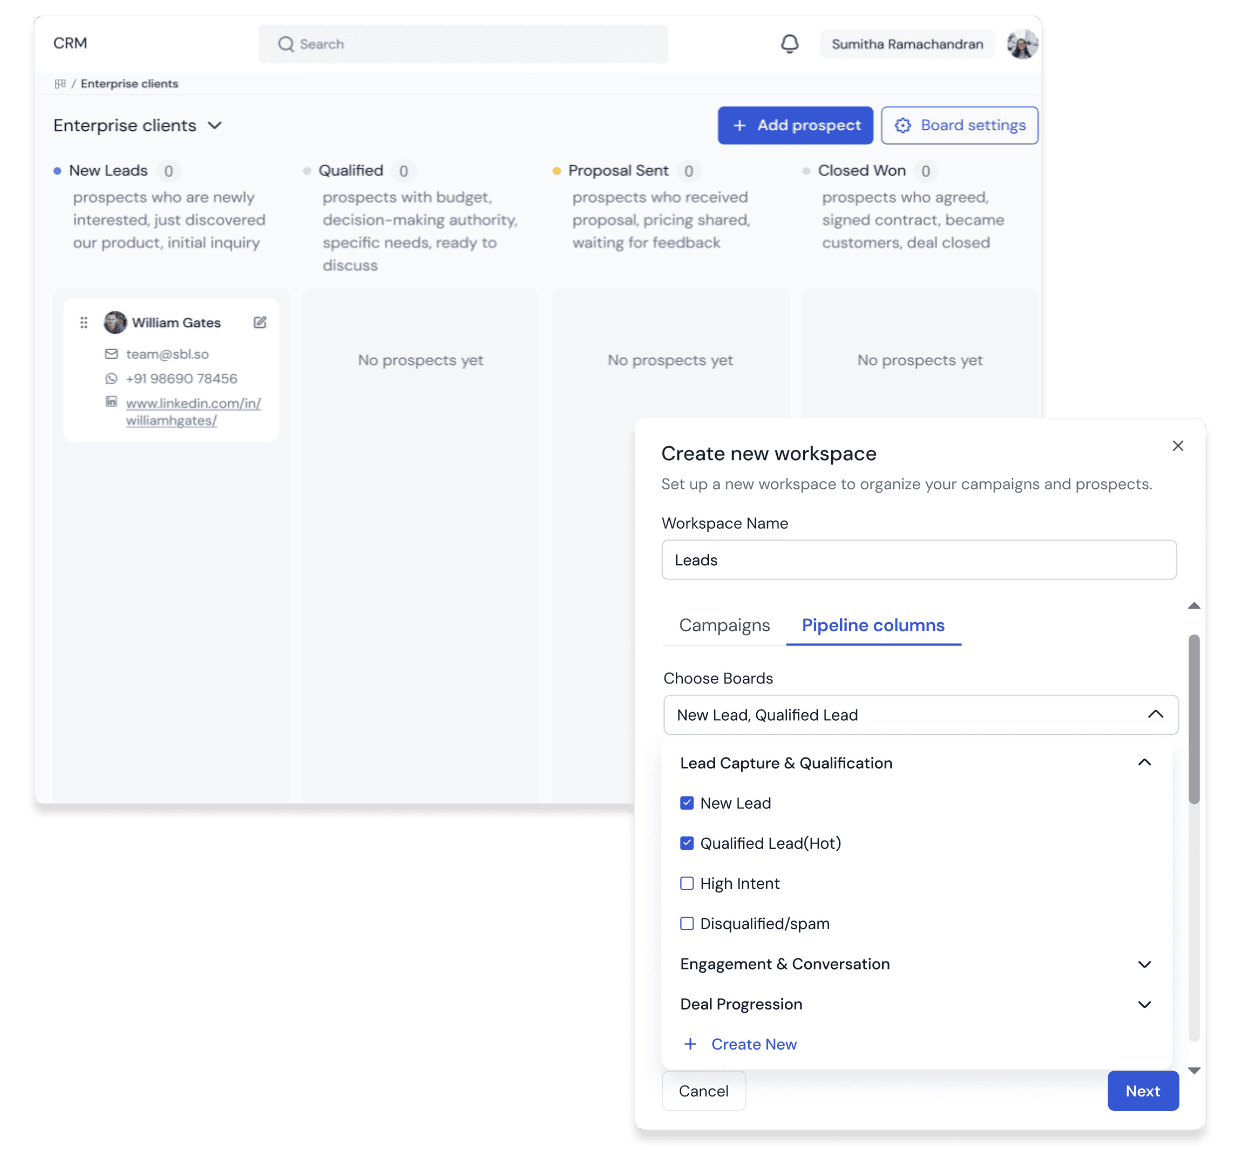Click the Next button
1250x1150 pixels.
coord(1143,1091)
